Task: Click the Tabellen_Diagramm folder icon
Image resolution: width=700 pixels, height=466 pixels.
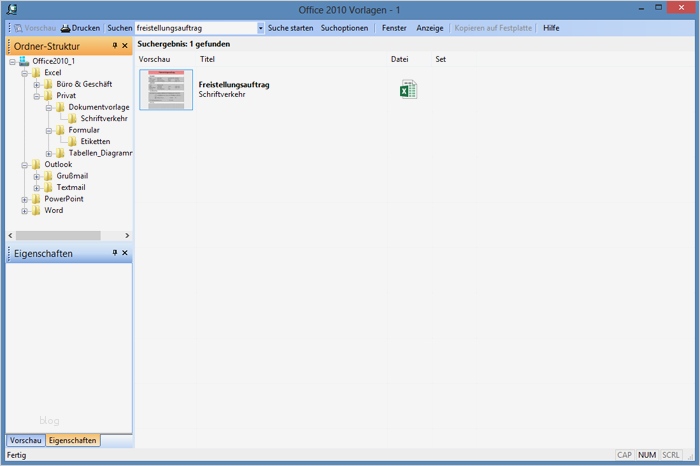Action: point(60,153)
